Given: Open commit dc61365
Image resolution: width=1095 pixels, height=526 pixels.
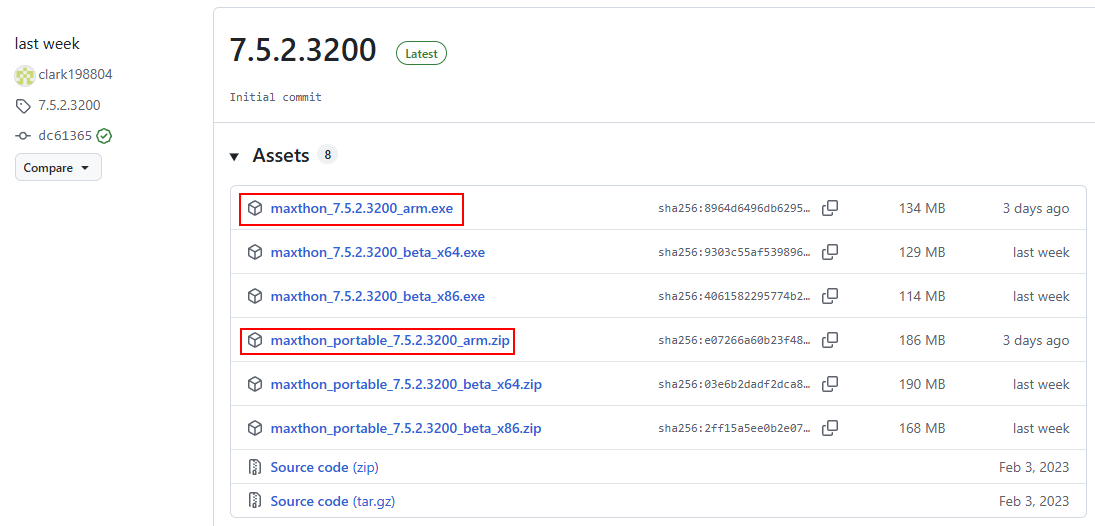Looking at the screenshot, I should click(65, 136).
